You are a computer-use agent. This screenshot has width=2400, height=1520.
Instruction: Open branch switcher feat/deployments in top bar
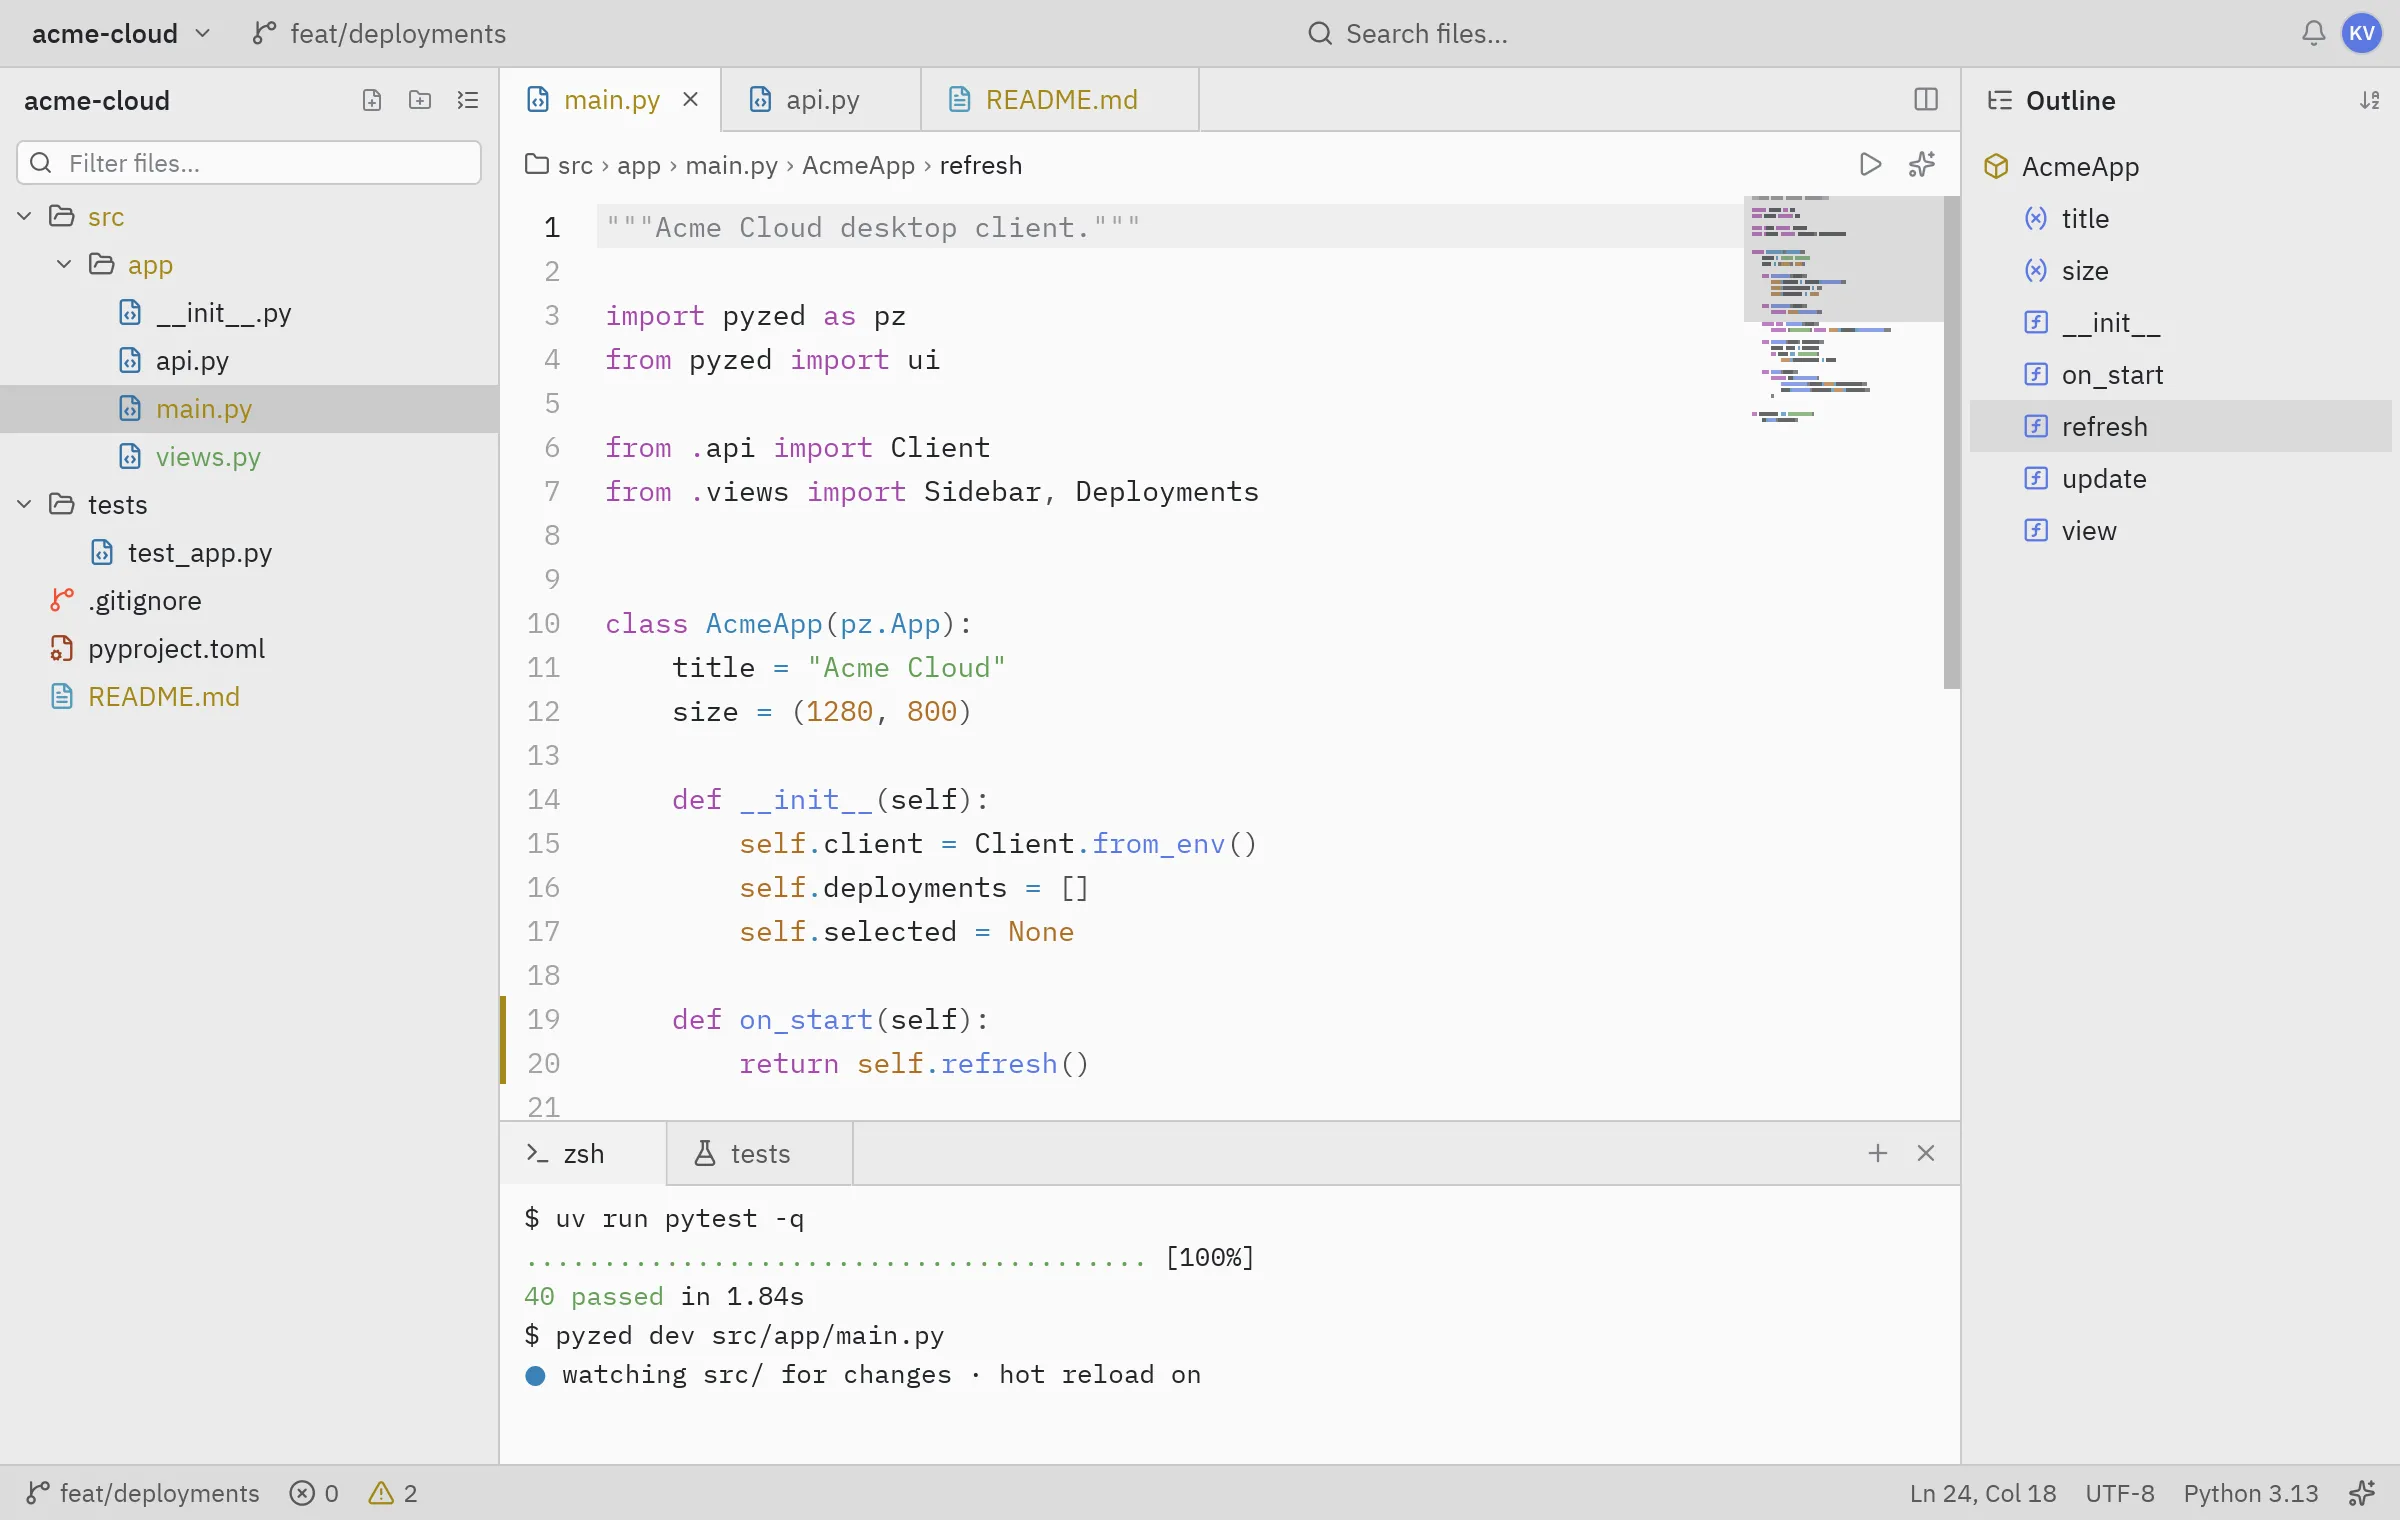coord(379,33)
